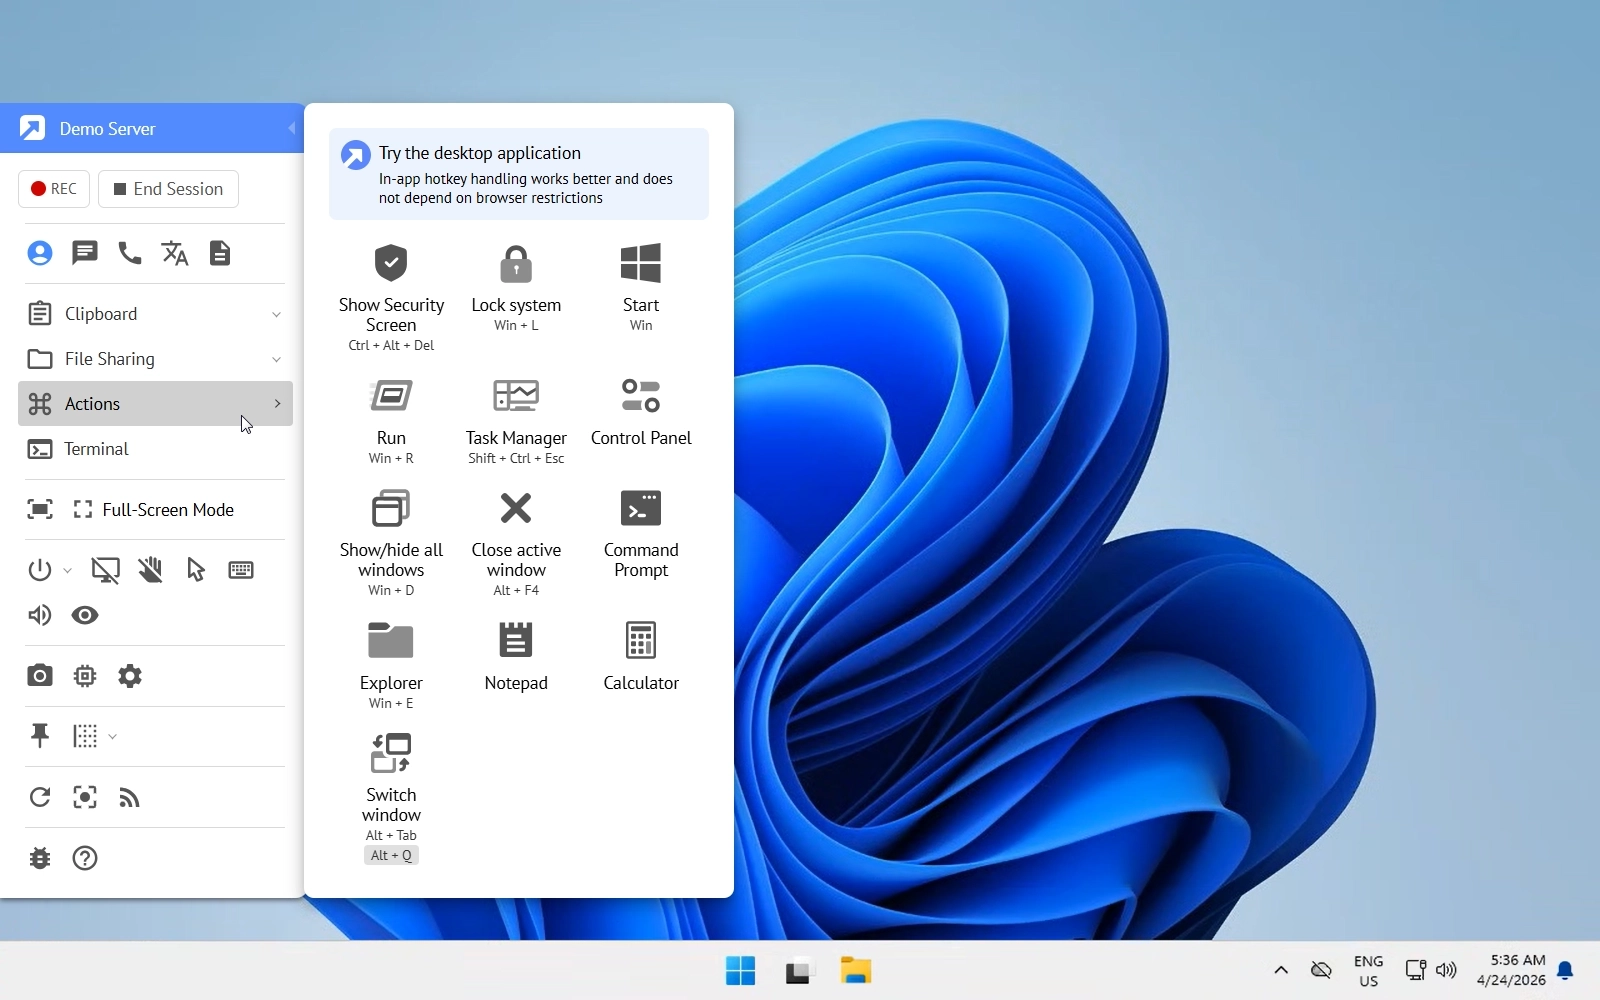Open Calculator action
The height and width of the screenshot is (1000, 1600).
click(x=641, y=656)
